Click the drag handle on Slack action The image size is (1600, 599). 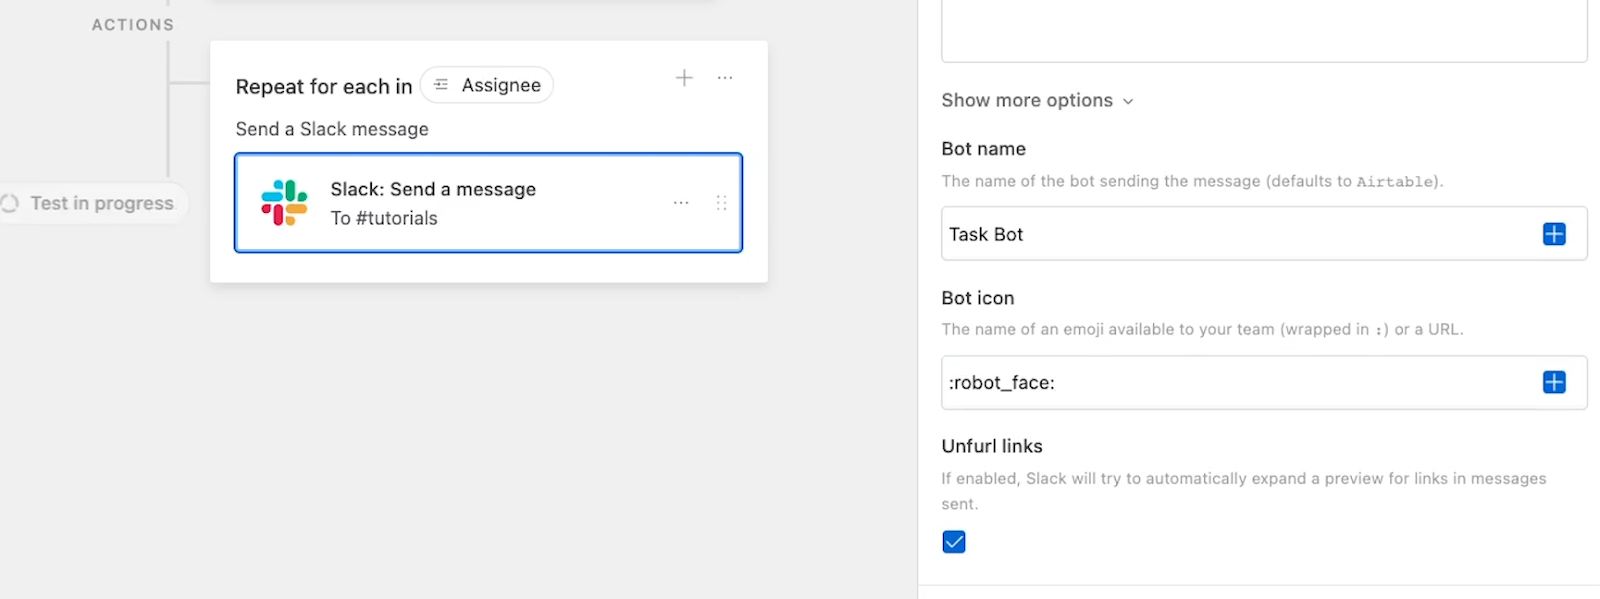[721, 203]
